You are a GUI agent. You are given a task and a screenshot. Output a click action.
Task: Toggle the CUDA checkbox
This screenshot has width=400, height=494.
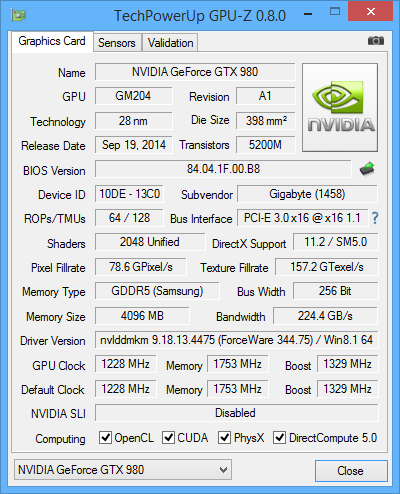click(168, 437)
